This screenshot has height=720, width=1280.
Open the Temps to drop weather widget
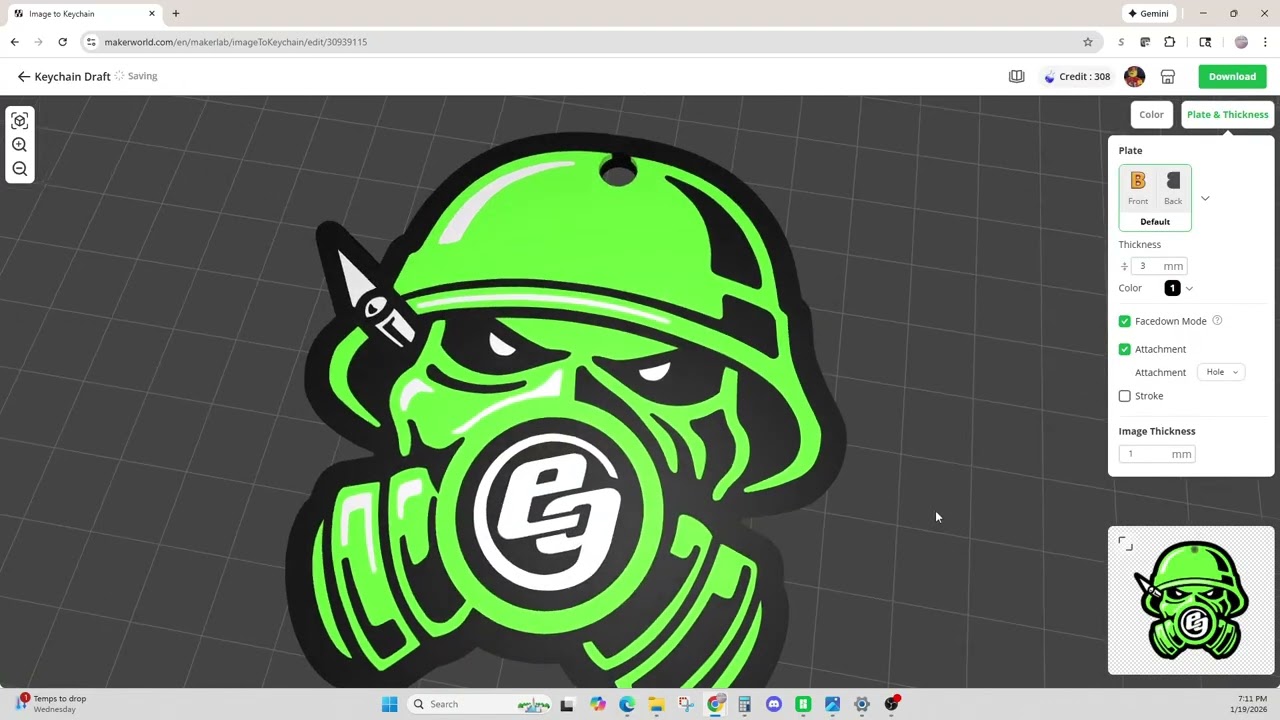pos(52,704)
